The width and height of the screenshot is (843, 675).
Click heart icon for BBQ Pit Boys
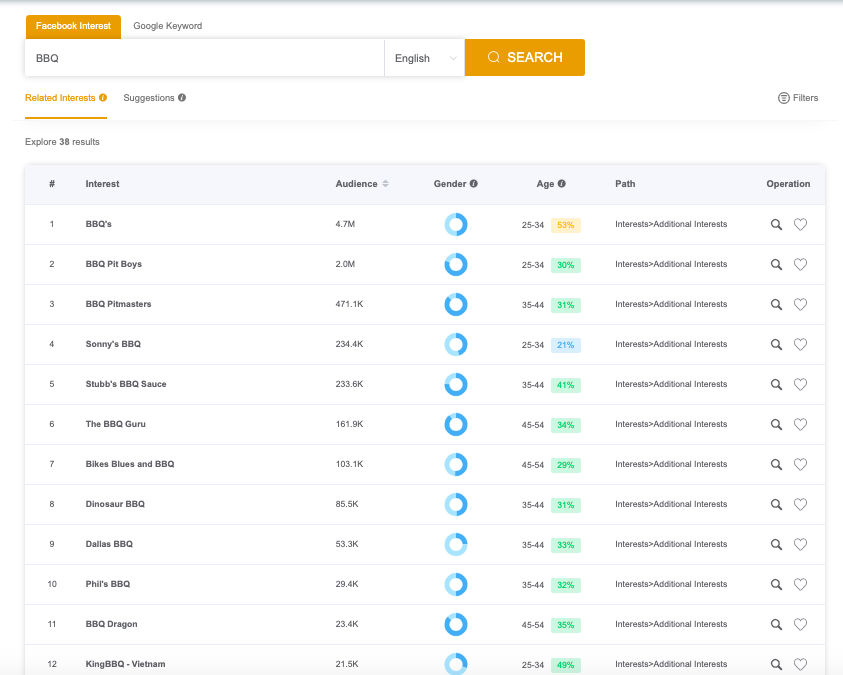801,264
